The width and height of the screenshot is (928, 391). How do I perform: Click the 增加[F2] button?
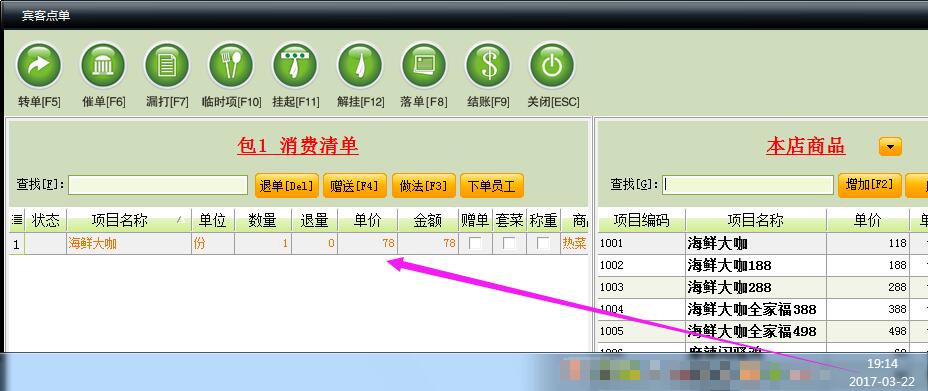(869, 185)
